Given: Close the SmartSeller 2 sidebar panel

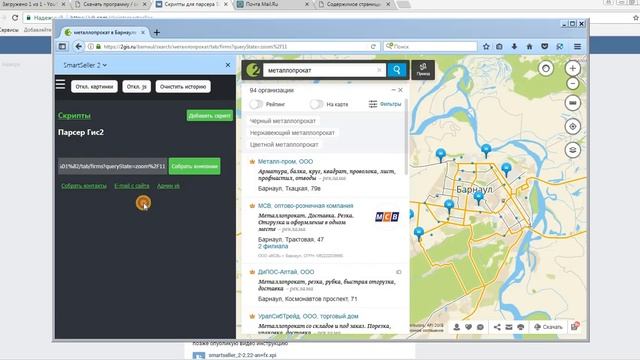Looking at the screenshot, I should click(x=228, y=65).
